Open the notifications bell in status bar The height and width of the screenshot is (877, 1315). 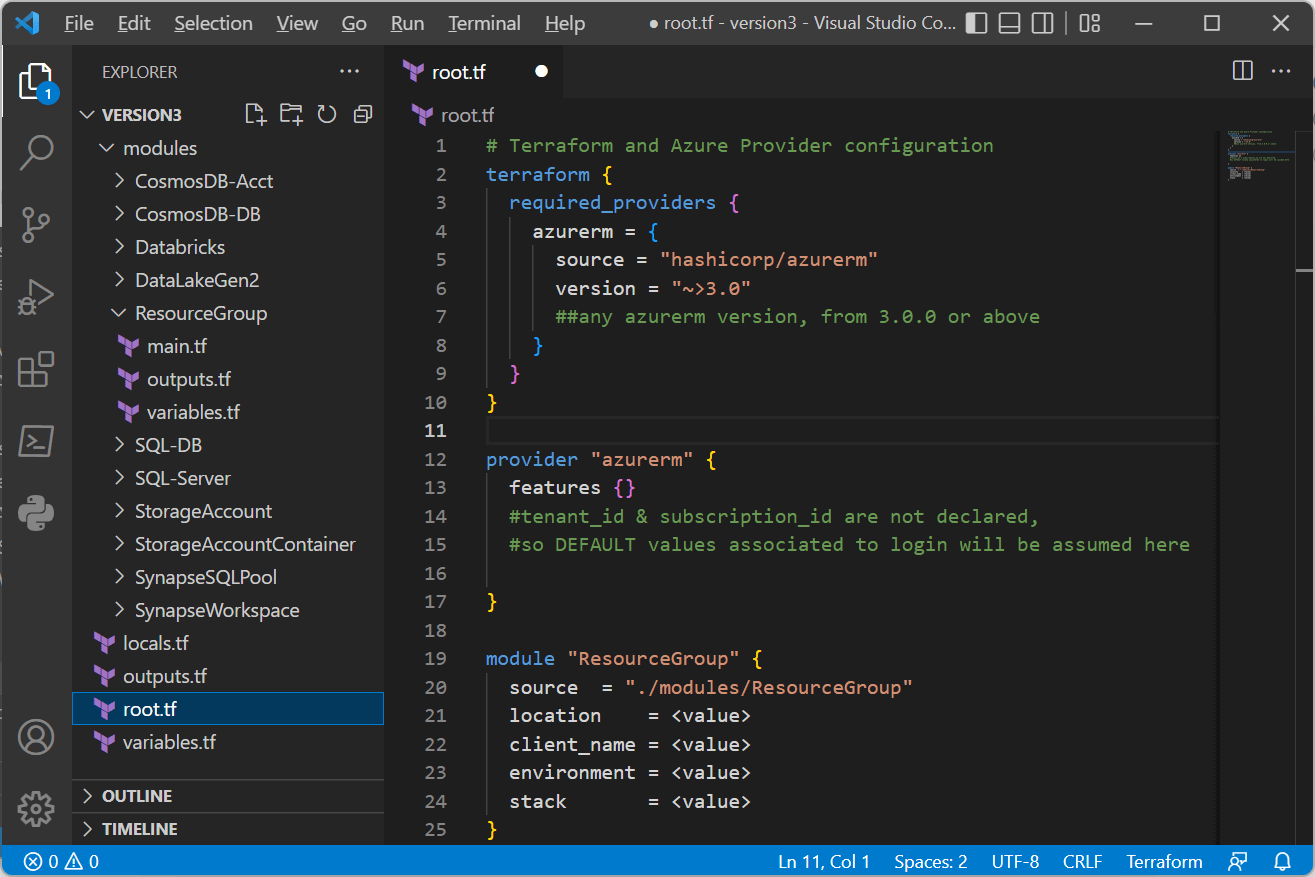tap(1282, 861)
